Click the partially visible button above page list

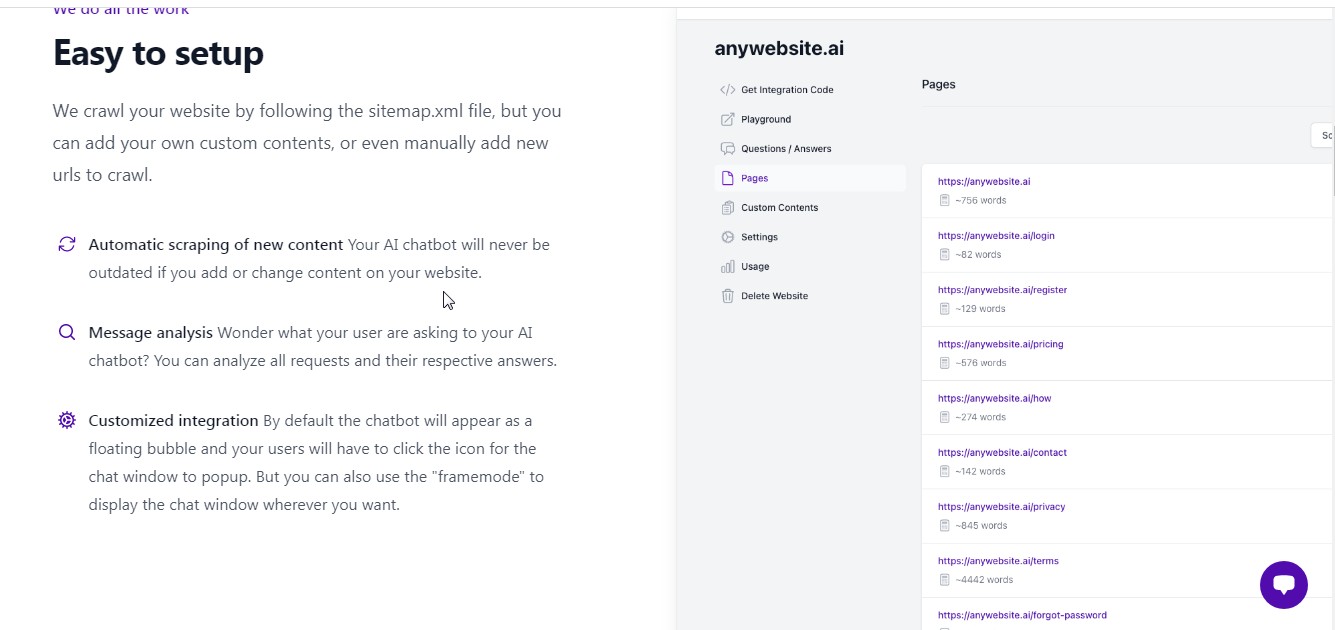pyautogui.click(x=1323, y=135)
